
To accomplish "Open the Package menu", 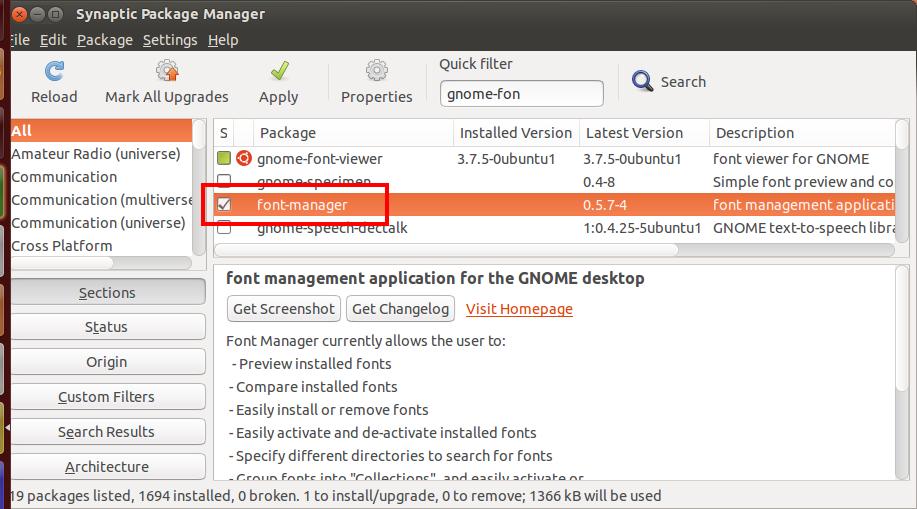I will (105, 40).
